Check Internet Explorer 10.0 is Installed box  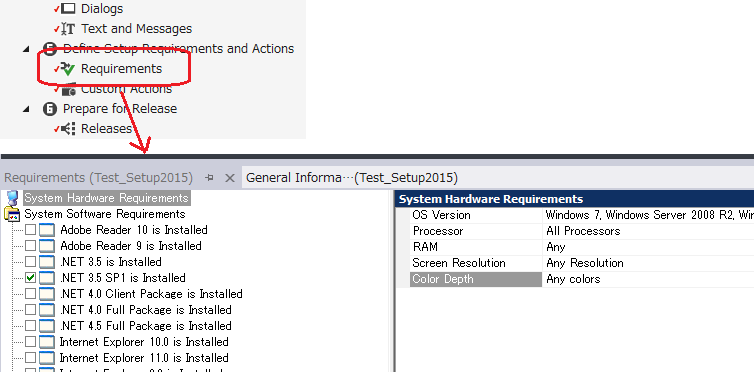30,342
